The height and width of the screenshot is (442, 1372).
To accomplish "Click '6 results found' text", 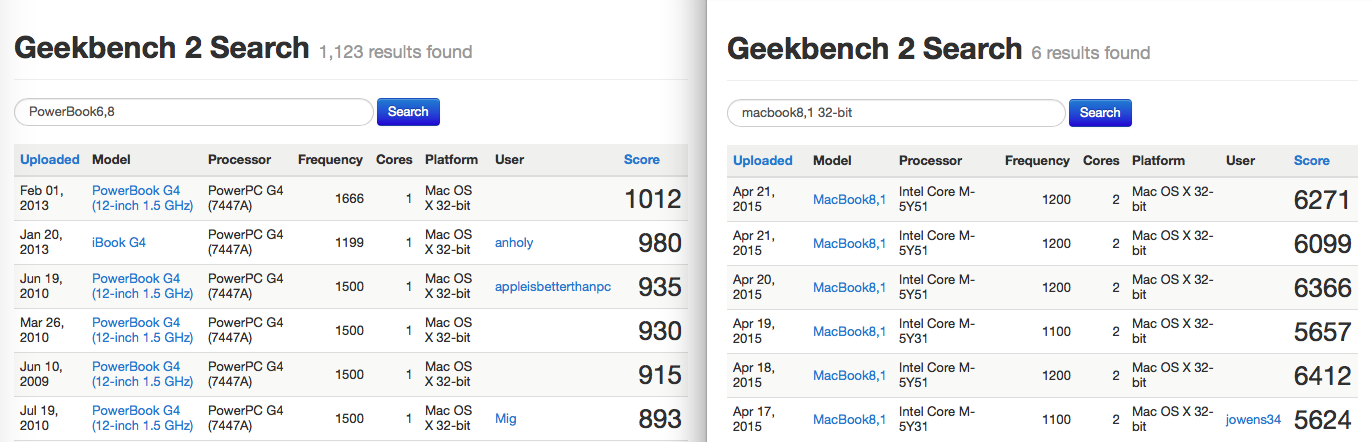I will (x=1090, y=53).
